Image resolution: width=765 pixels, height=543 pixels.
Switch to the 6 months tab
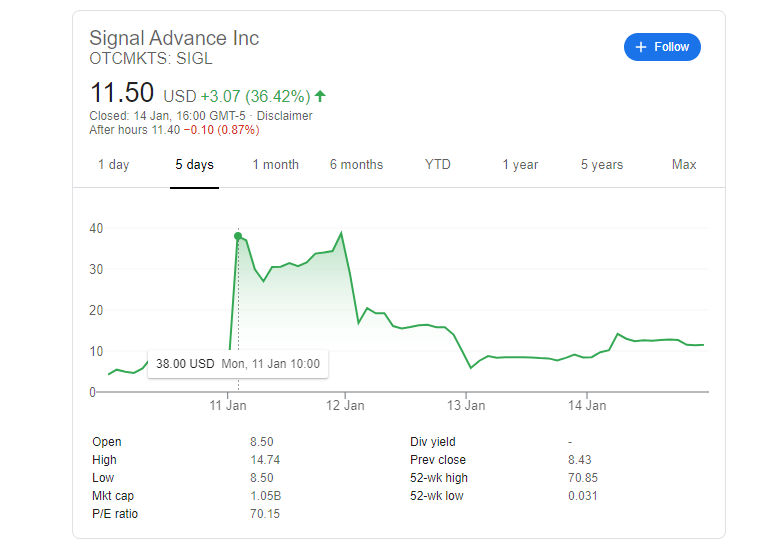[356, 164]
